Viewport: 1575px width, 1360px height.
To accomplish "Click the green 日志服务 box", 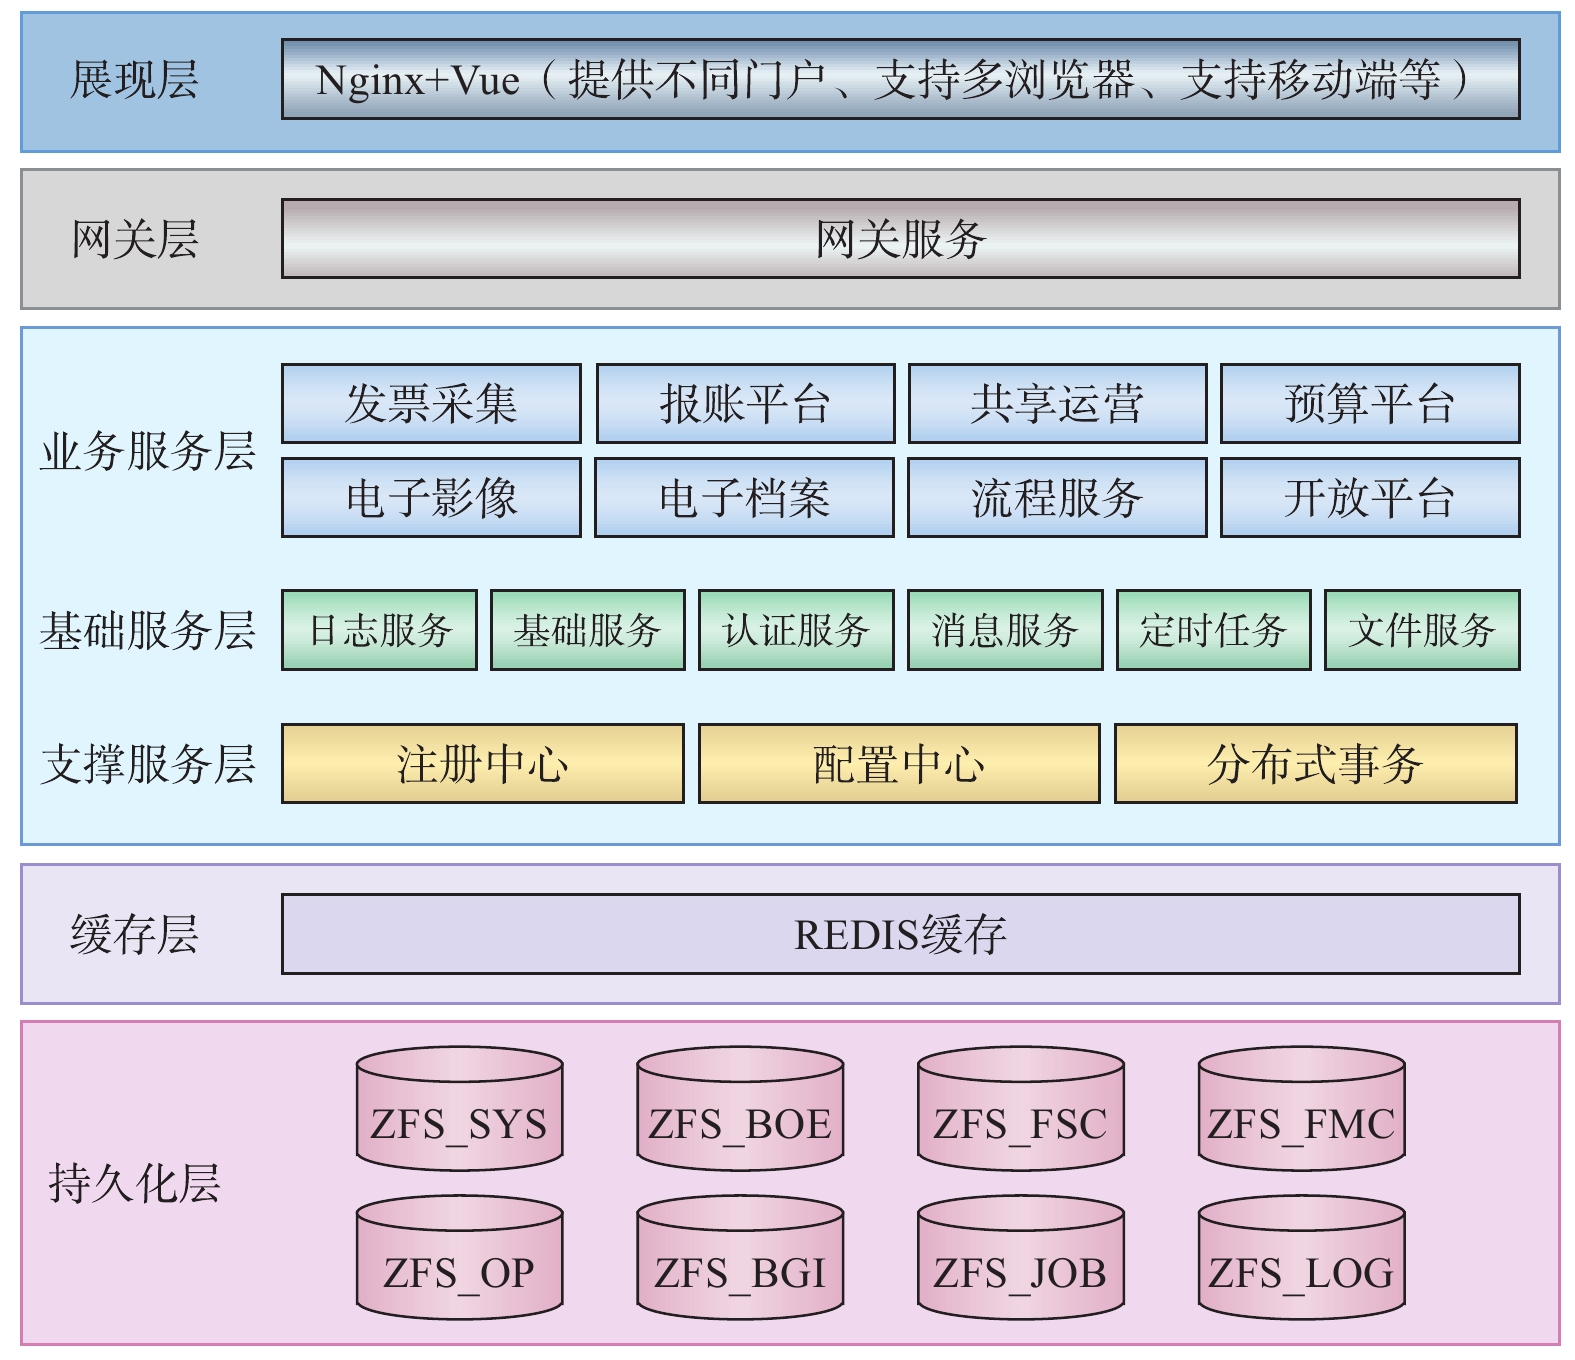I will 379,630.
